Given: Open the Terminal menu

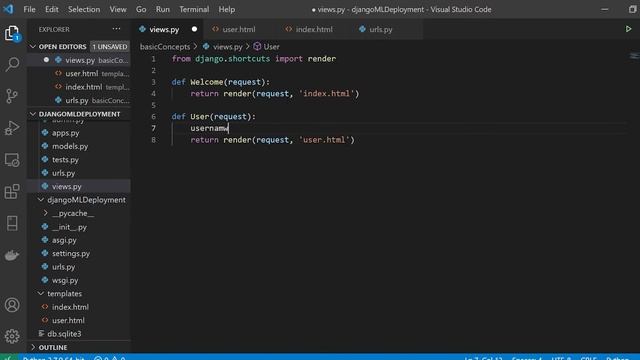Looking at the screenshot, I should pos(194,9).
